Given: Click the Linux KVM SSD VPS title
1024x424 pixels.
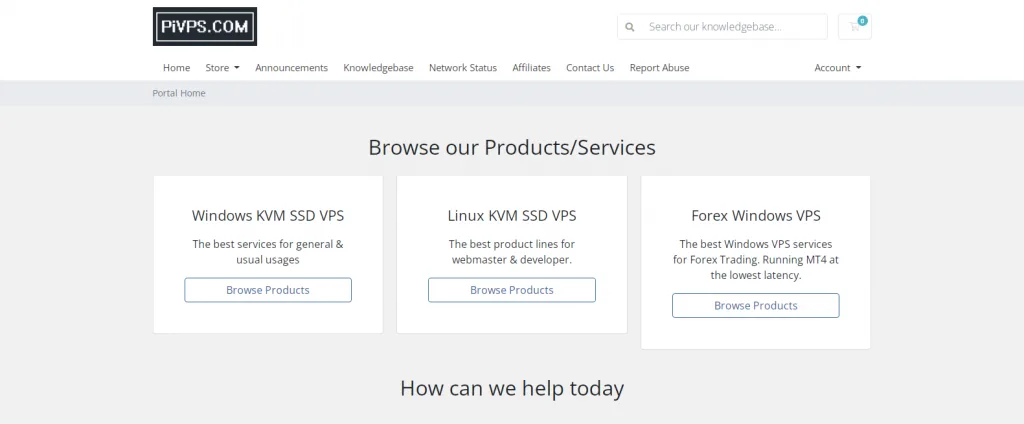Looking at the screenshot, I should (x=511, y=216).
